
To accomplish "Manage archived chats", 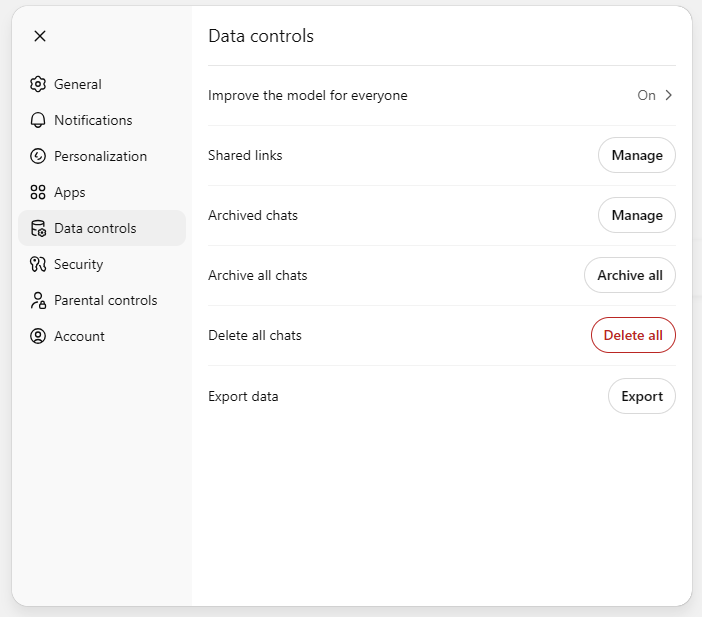I will pos(637,215).
